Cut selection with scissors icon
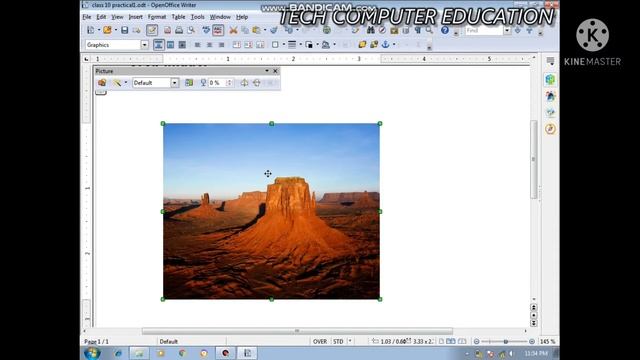Screen dimensions: 640x360 point(233,30)
